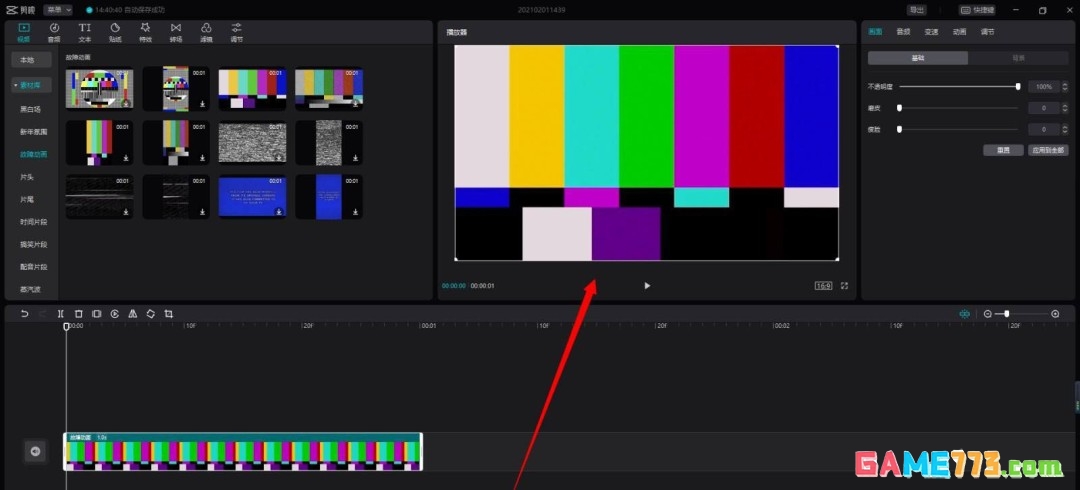Open the 贴纸 (Stickers) panel
Screen dimensions: 1080x490
pos(115,32)
